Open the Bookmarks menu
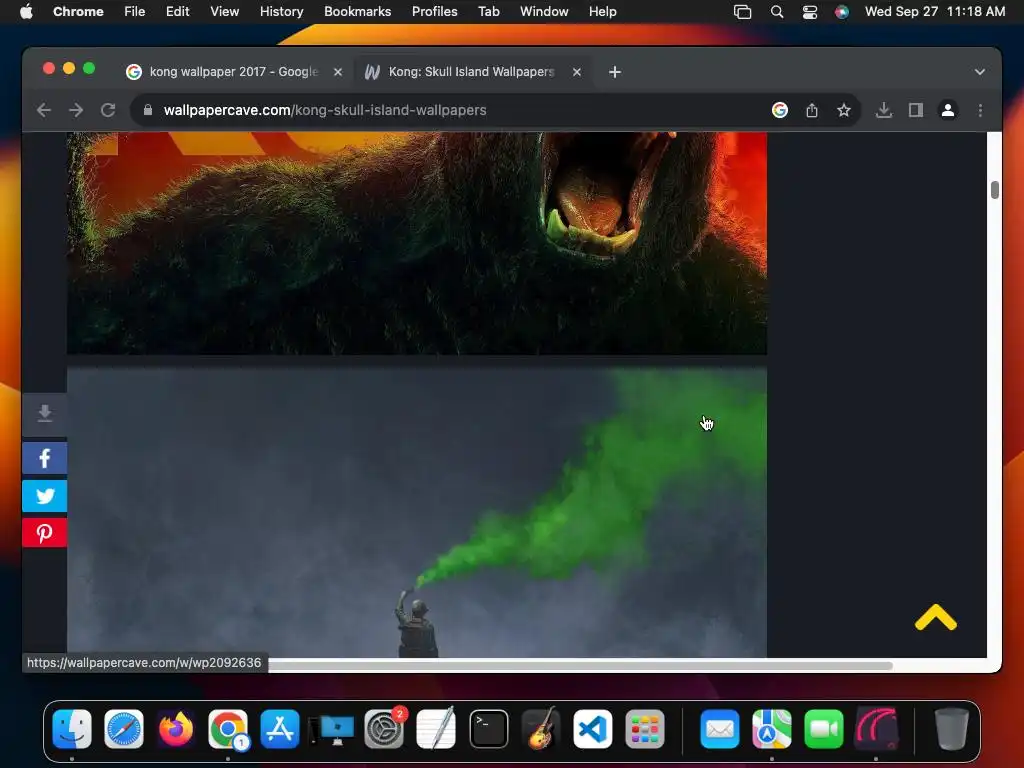 [357, 12]
